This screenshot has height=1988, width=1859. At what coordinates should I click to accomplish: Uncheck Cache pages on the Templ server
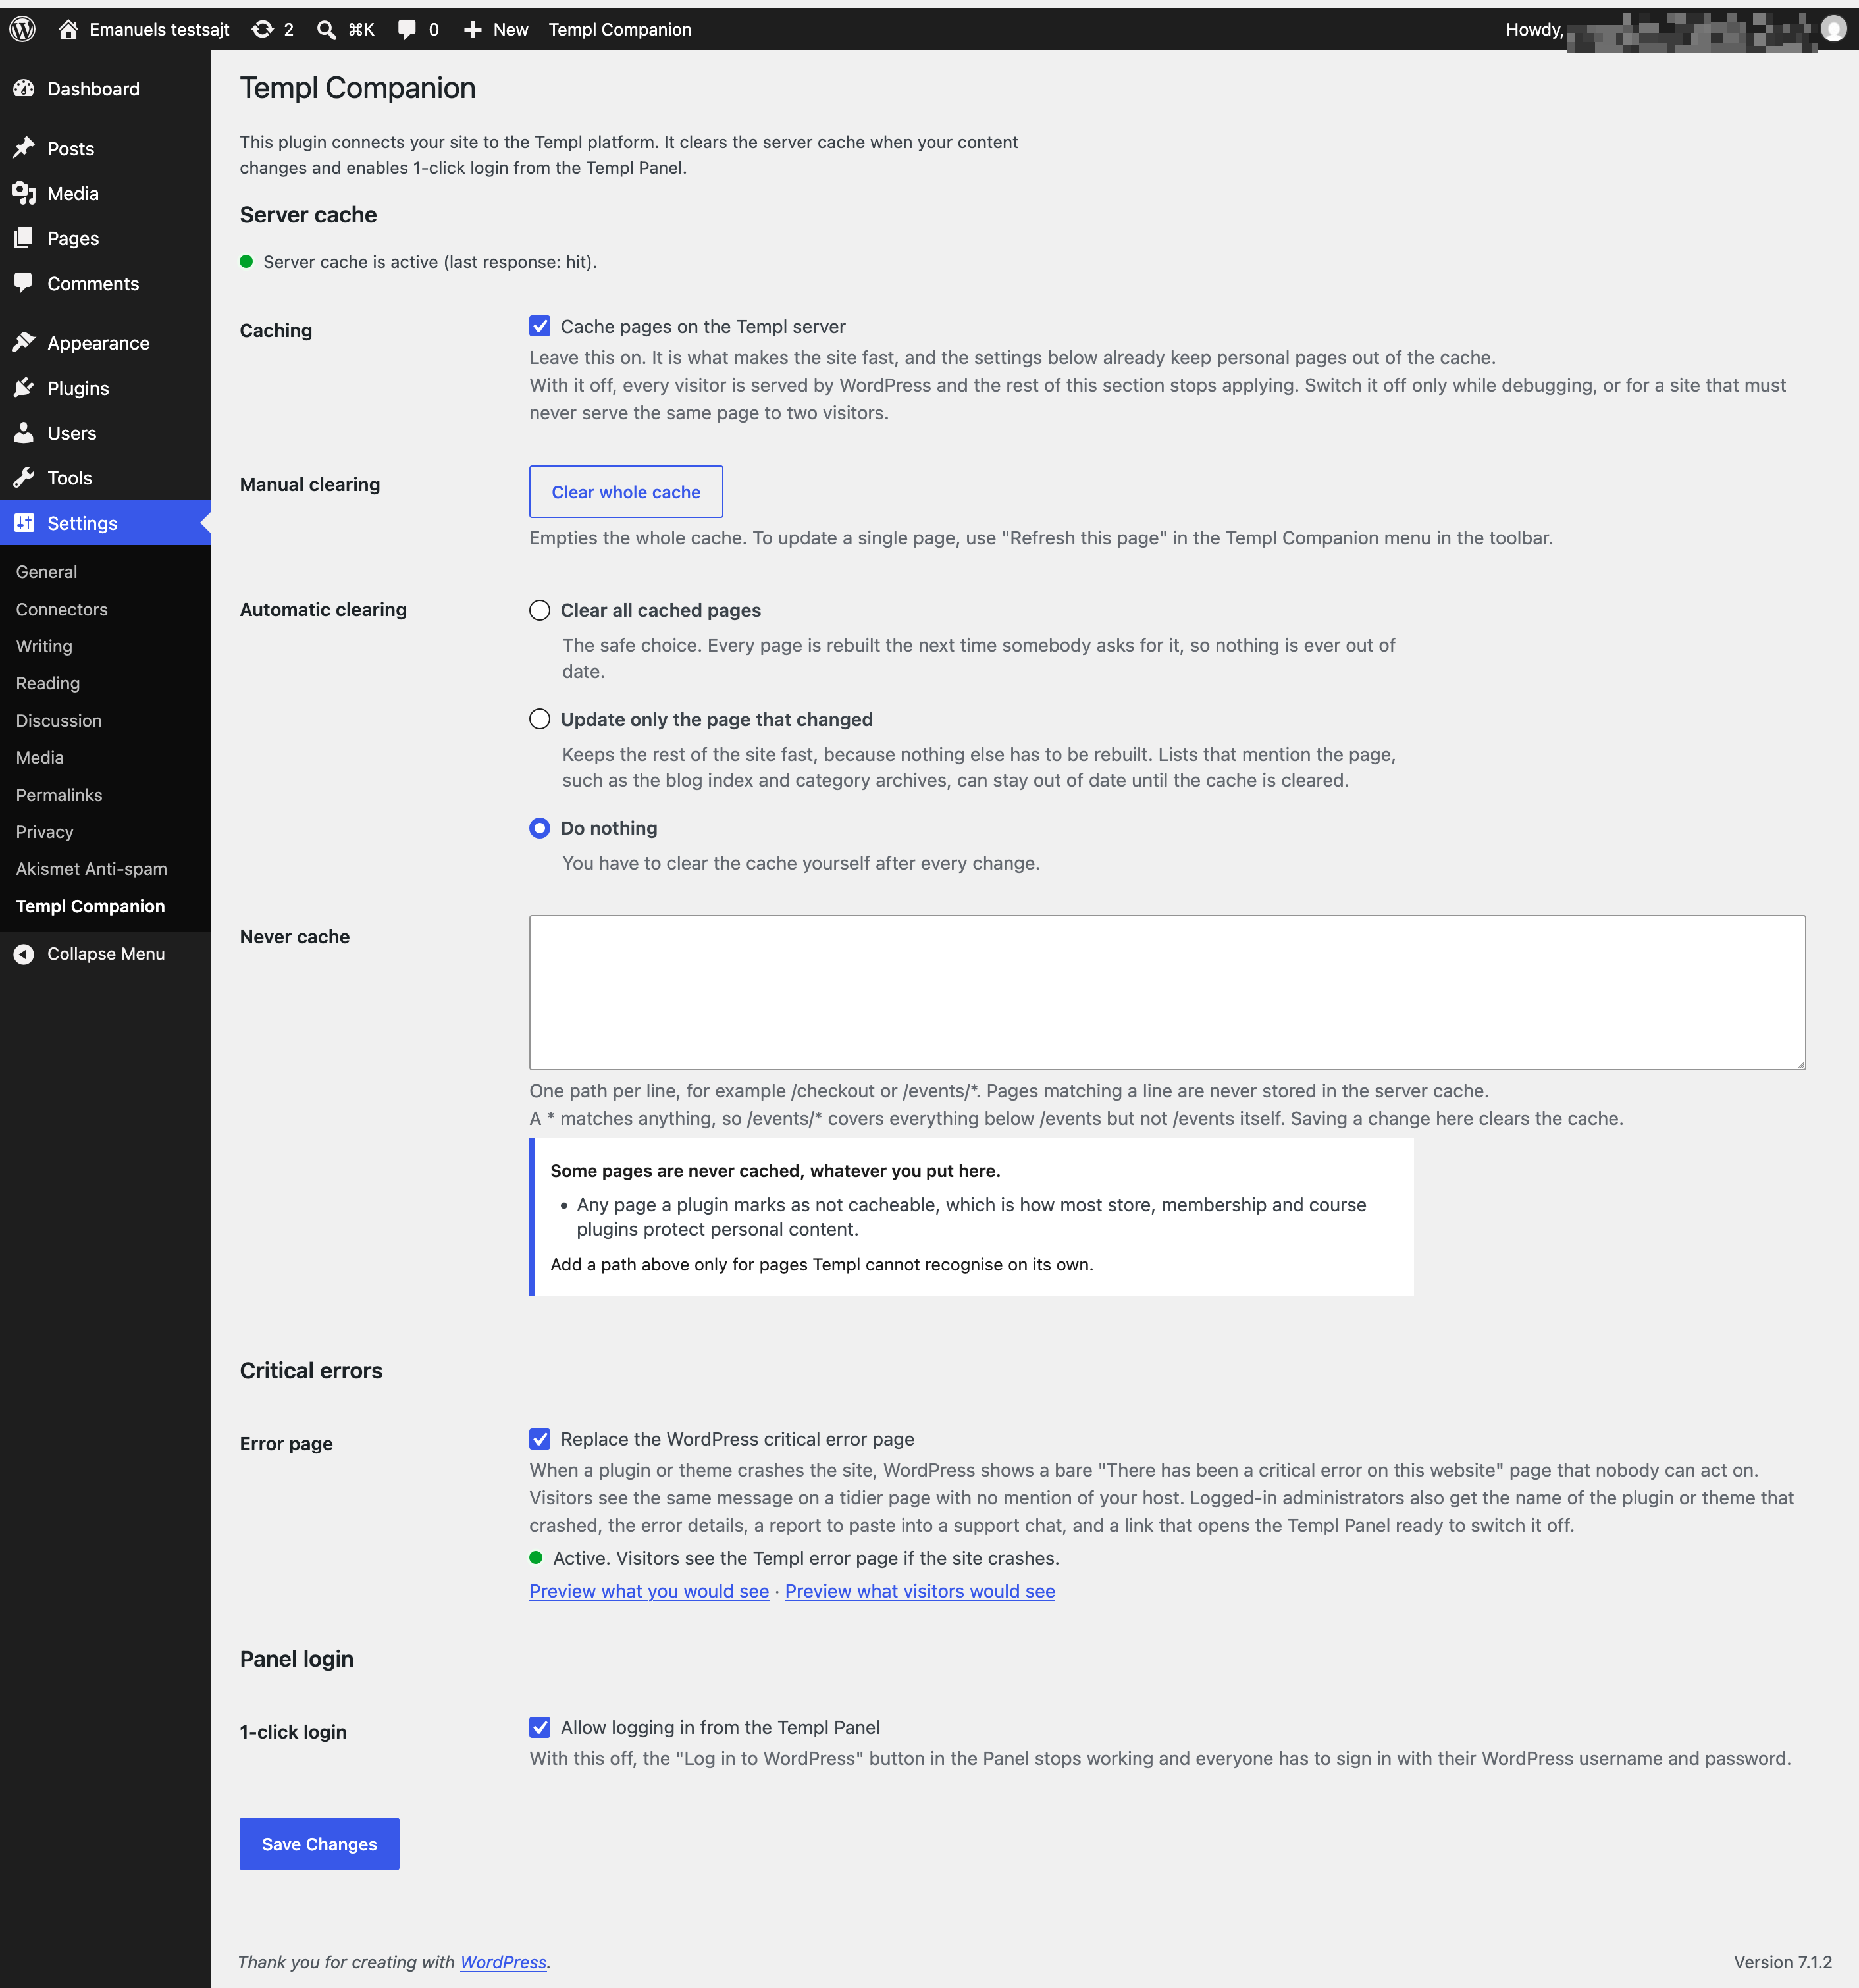[540, 326]
